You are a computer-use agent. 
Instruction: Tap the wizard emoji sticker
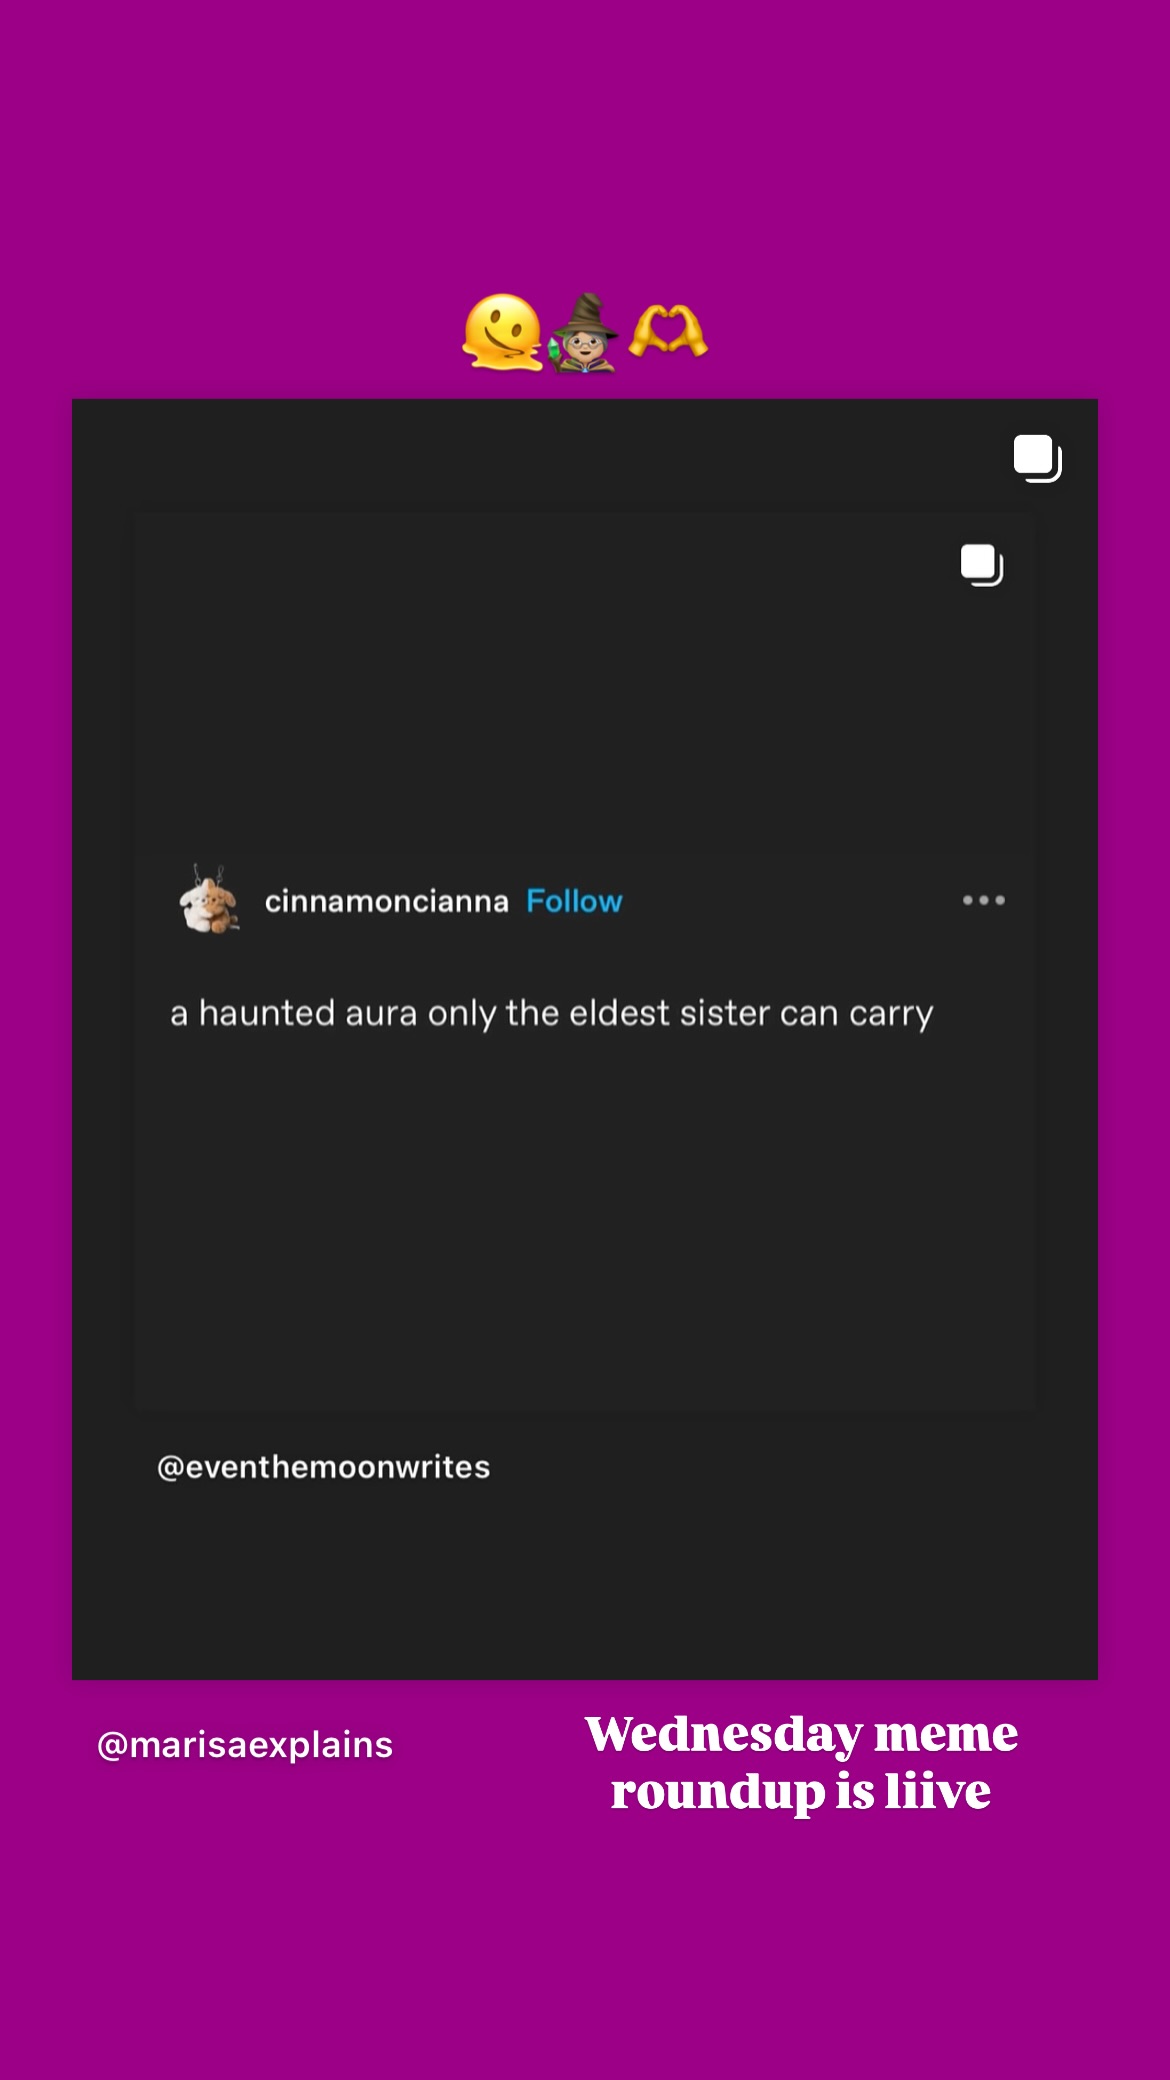[584, 332]
